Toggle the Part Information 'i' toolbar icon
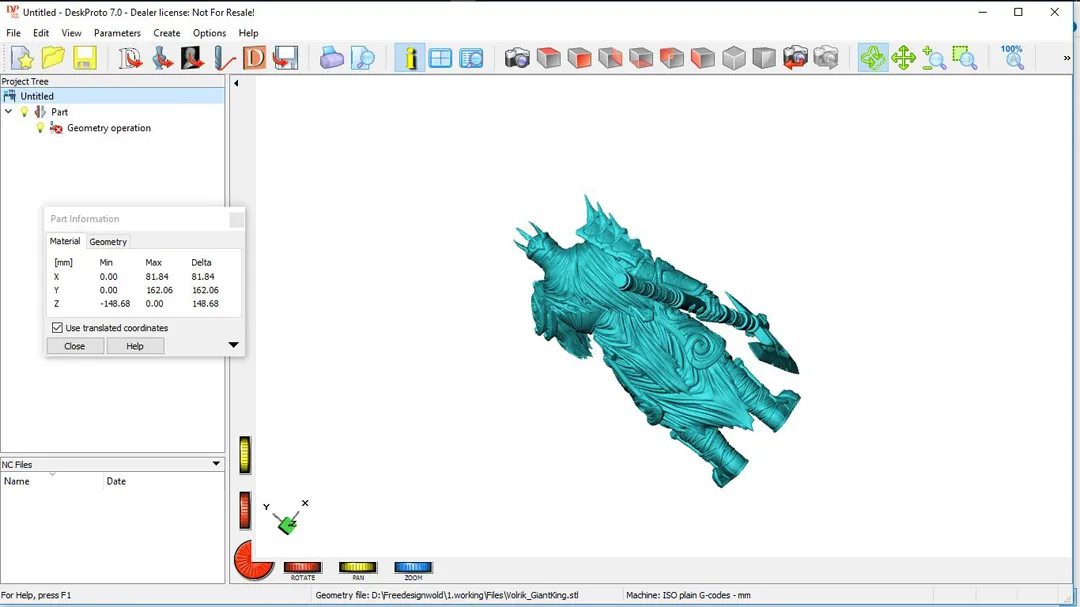 [410, 59]
